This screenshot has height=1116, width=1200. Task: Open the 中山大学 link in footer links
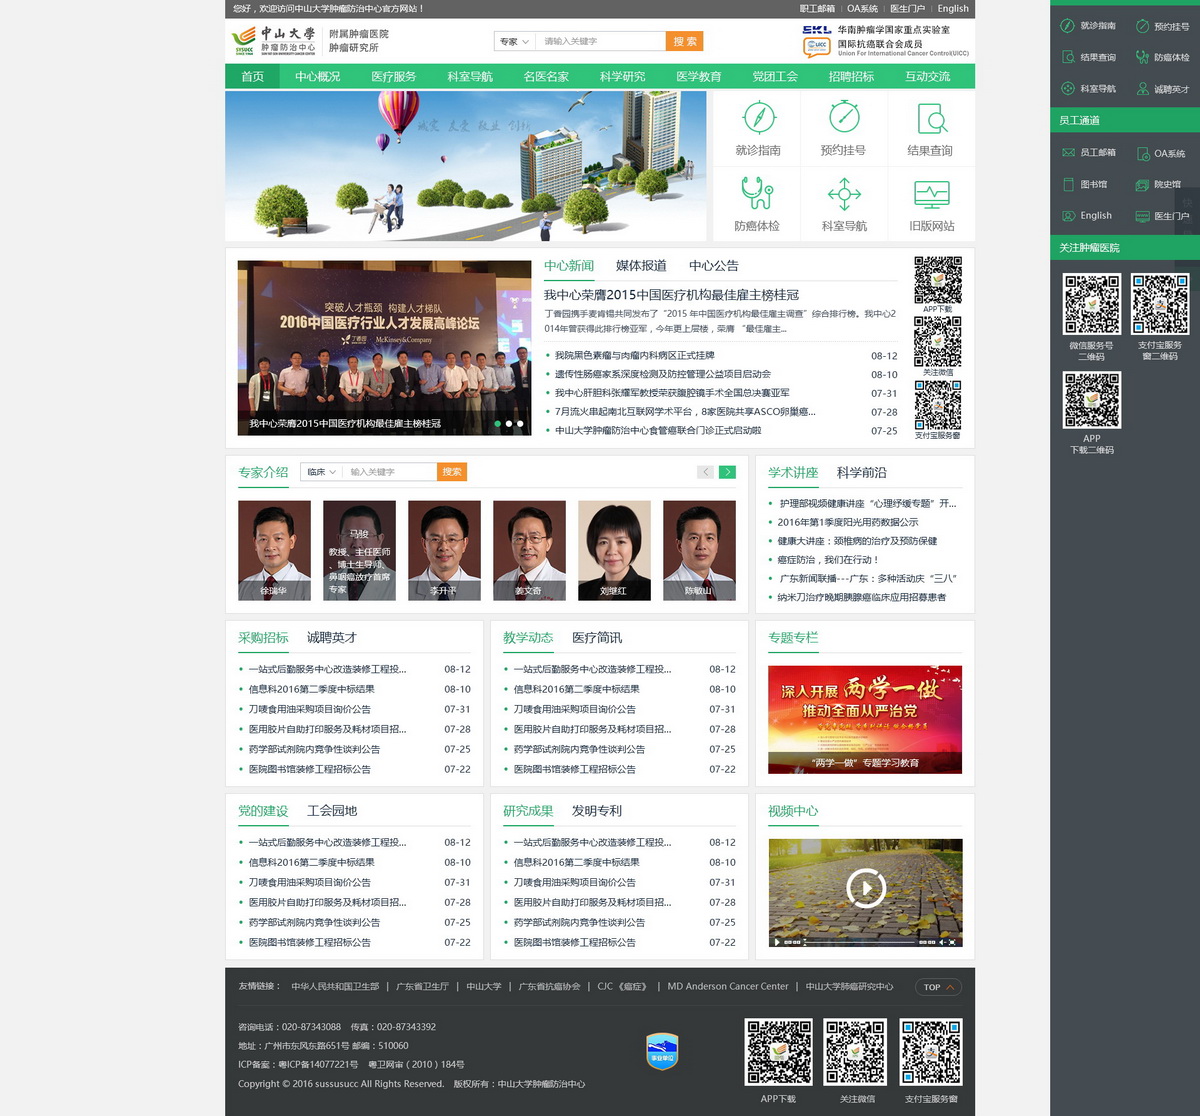click(484, 987)
